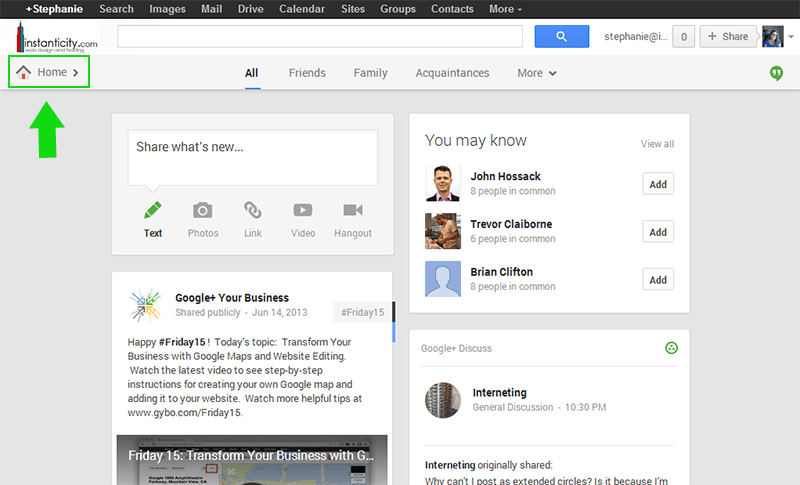Viewport: 800px width, 485px height.
Task: Open the bold #Friday15 link in post
Action: (x=182, y=342)
